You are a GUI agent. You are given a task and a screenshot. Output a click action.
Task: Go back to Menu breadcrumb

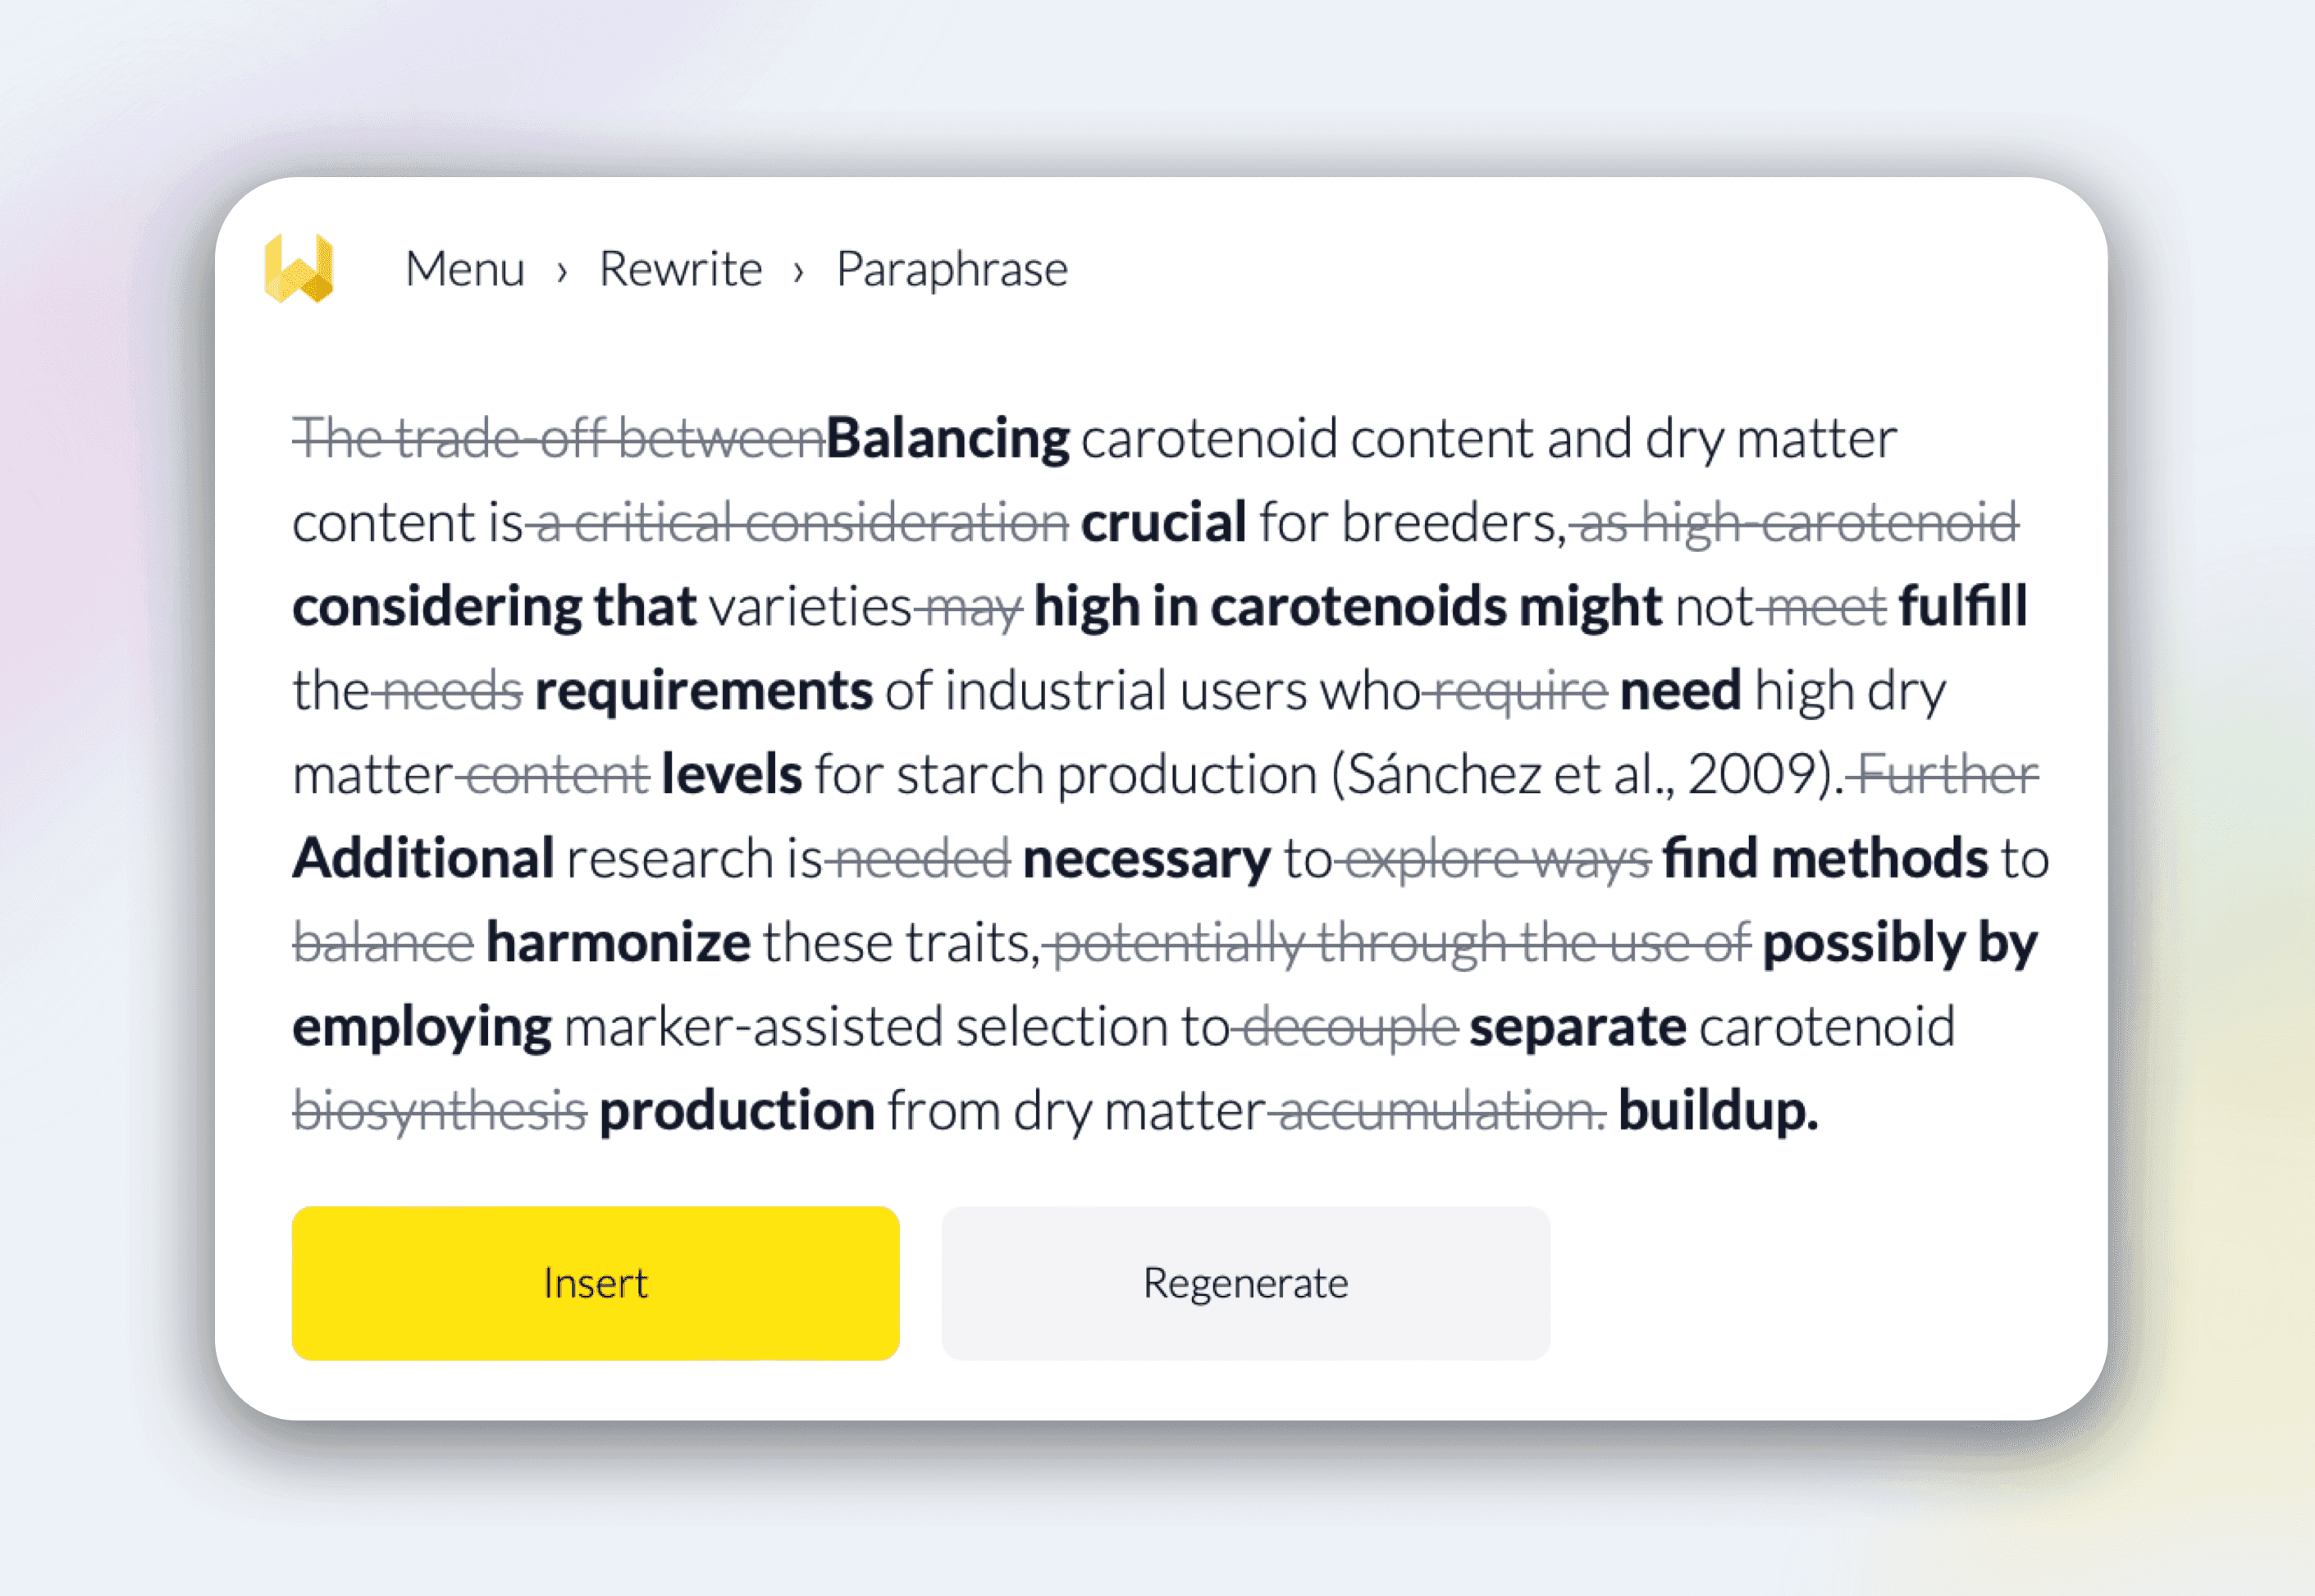[x=465, y=269]
